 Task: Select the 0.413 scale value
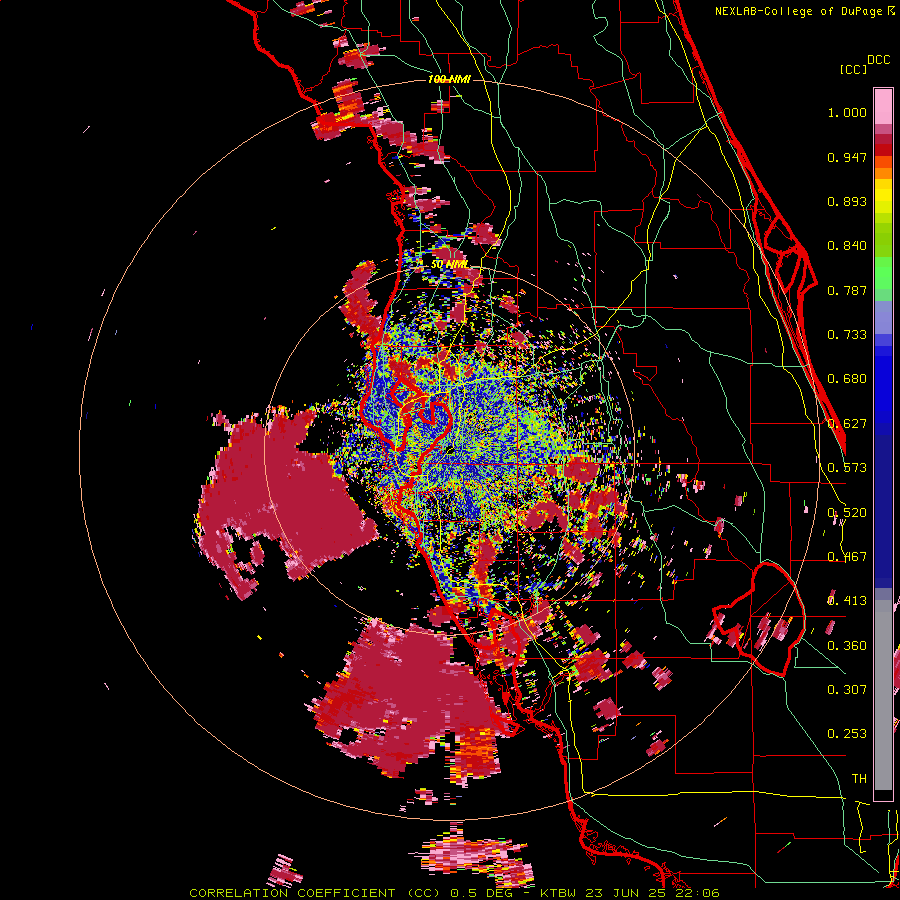tap(847, 601)
